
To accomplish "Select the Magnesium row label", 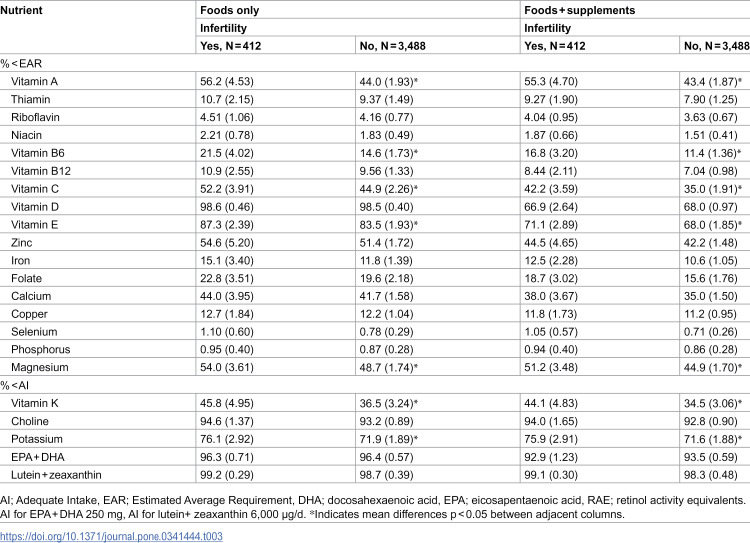I will pyautogui.click(x=40, y=367).
